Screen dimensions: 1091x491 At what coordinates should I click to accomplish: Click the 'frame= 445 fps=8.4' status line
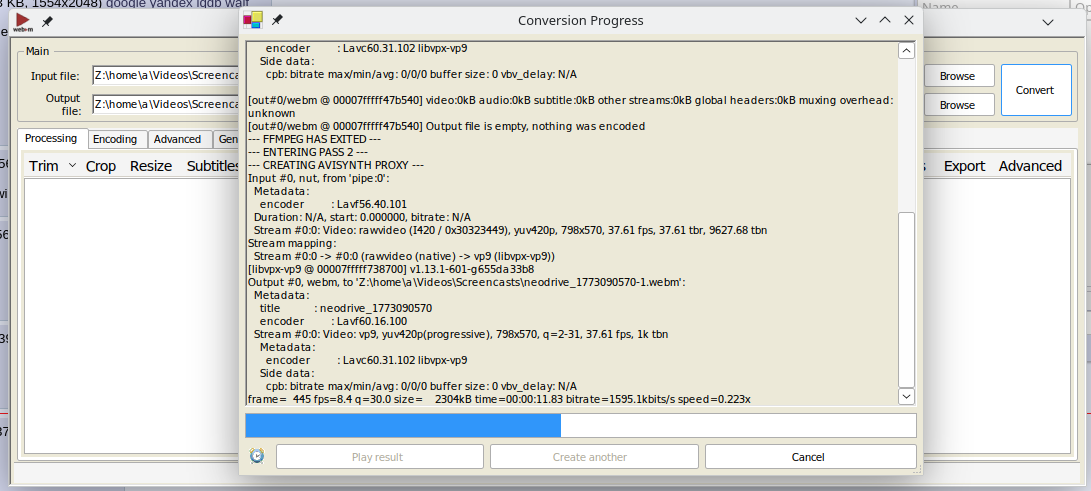500,399
